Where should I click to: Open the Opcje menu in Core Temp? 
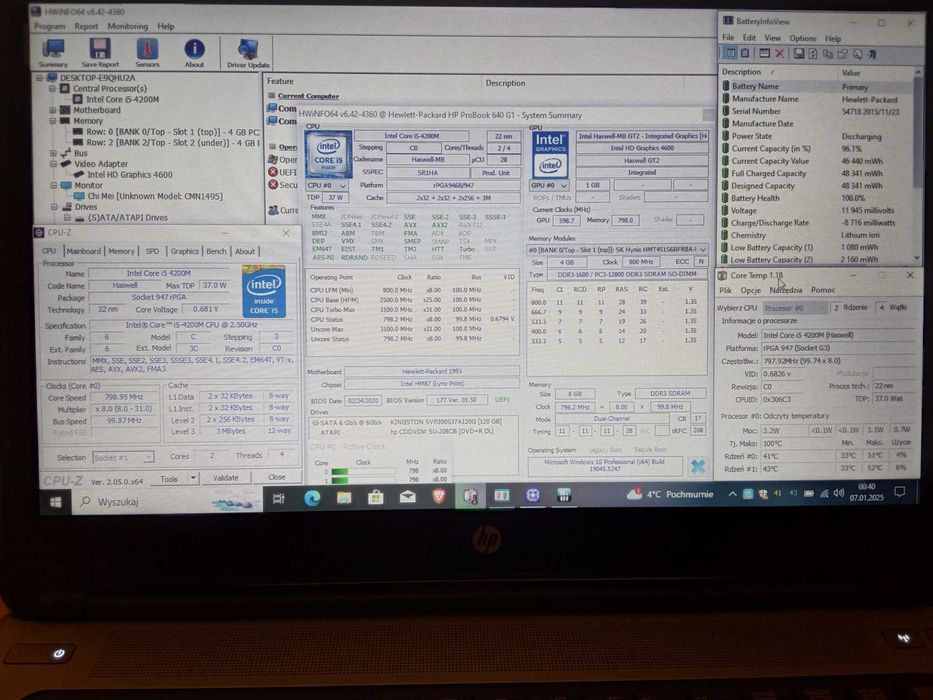coord(750,290)
